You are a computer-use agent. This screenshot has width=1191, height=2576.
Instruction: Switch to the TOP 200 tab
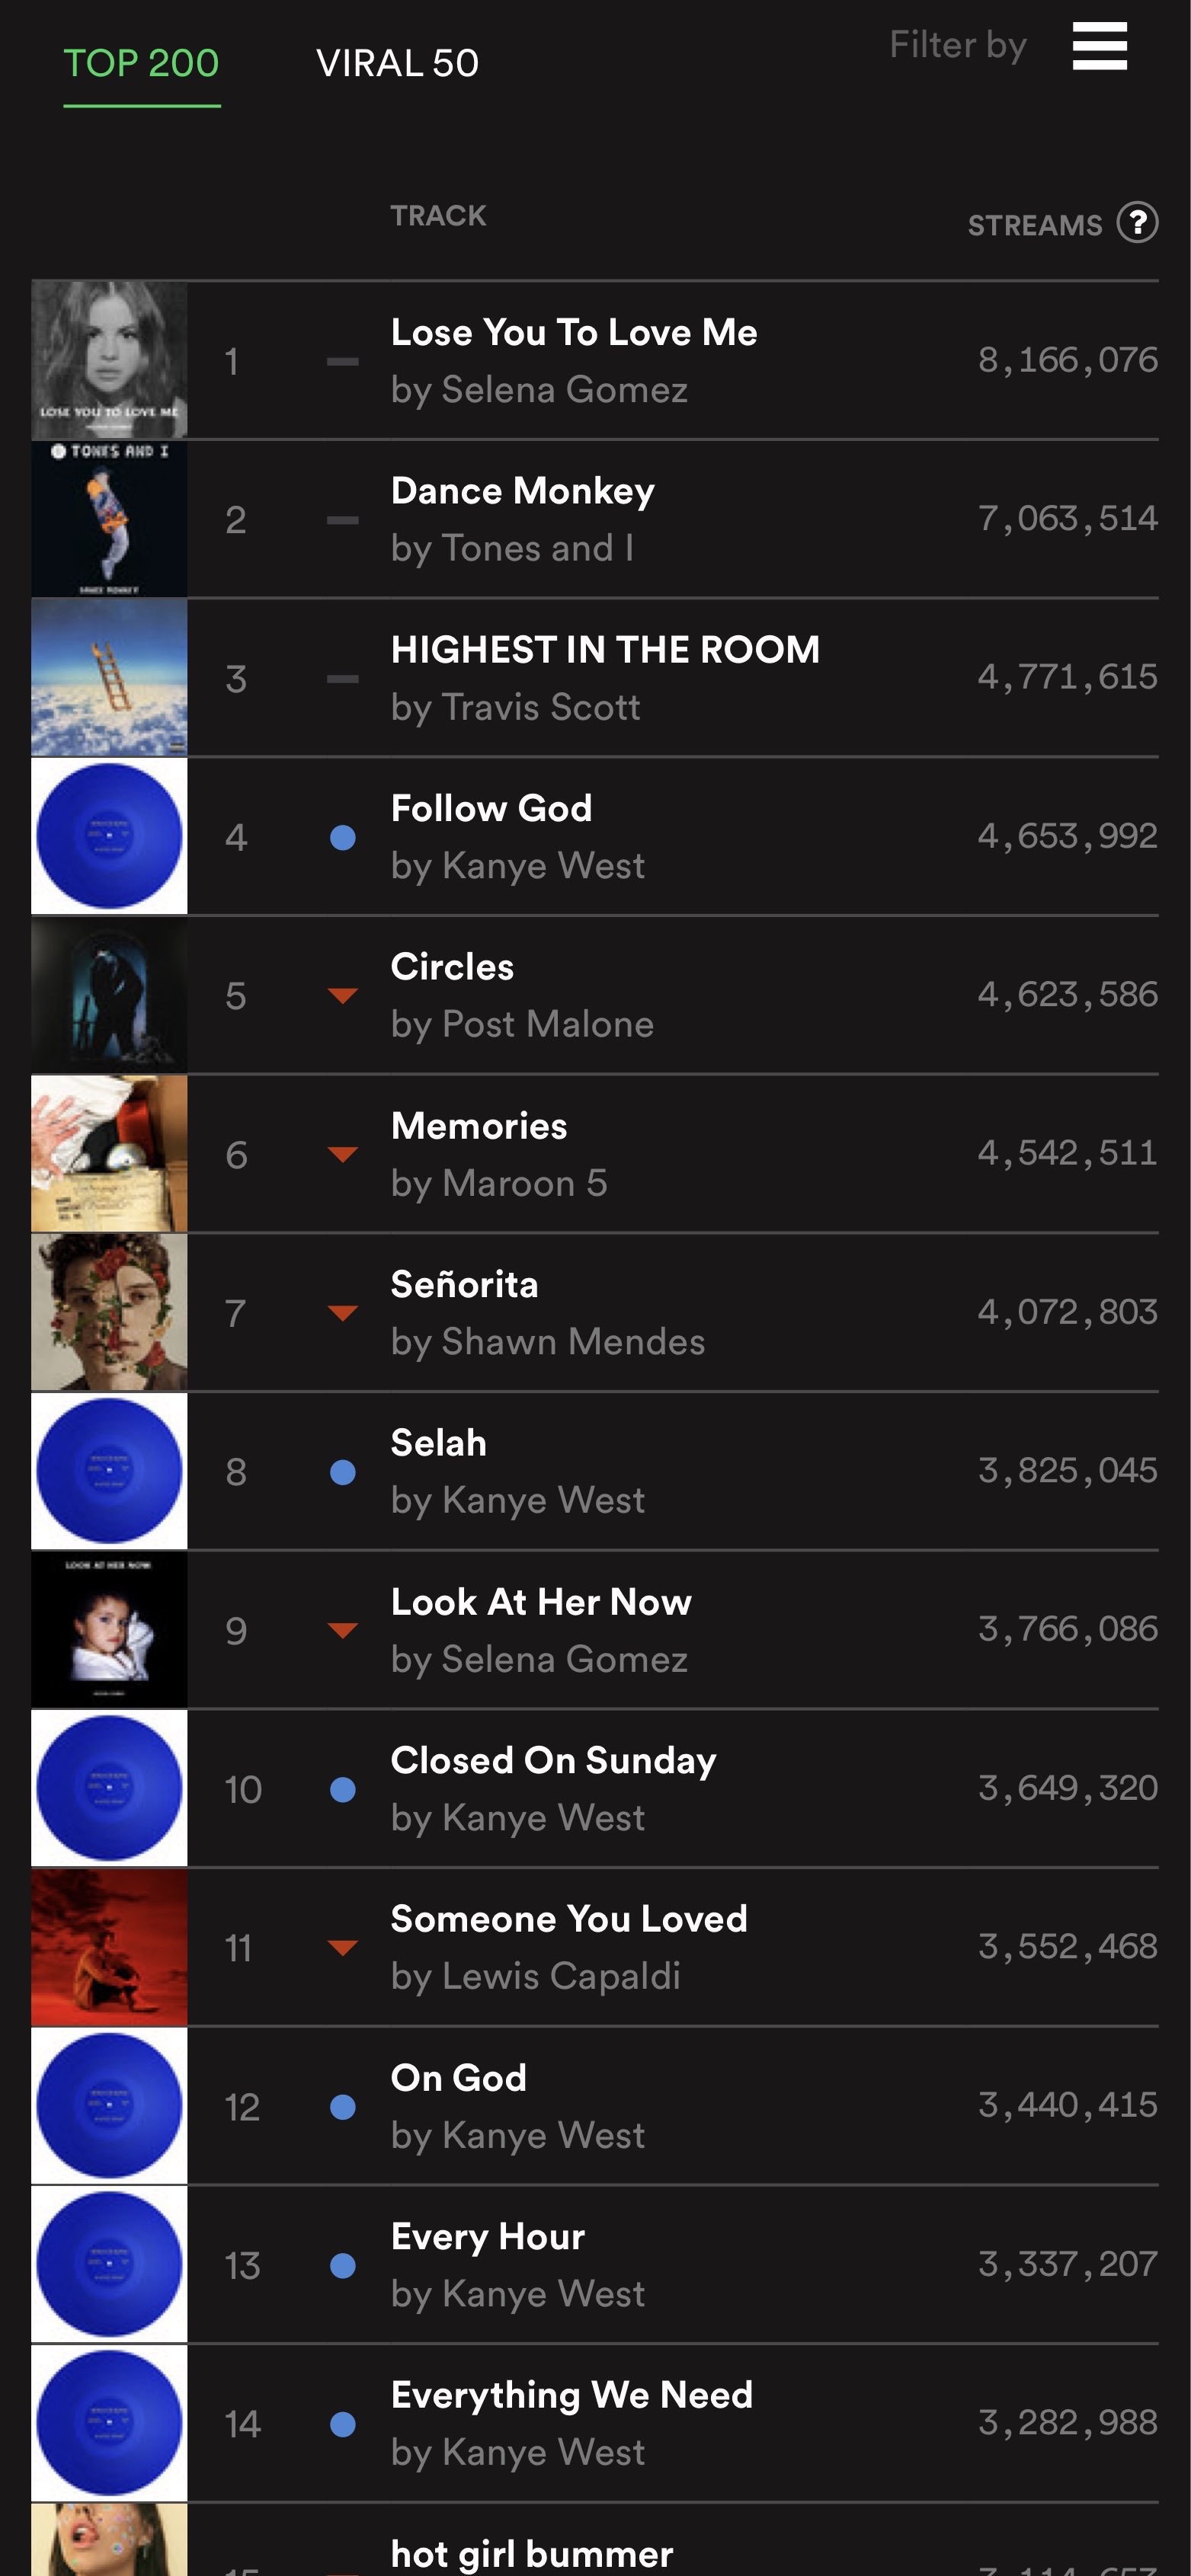tap(141, 64)
